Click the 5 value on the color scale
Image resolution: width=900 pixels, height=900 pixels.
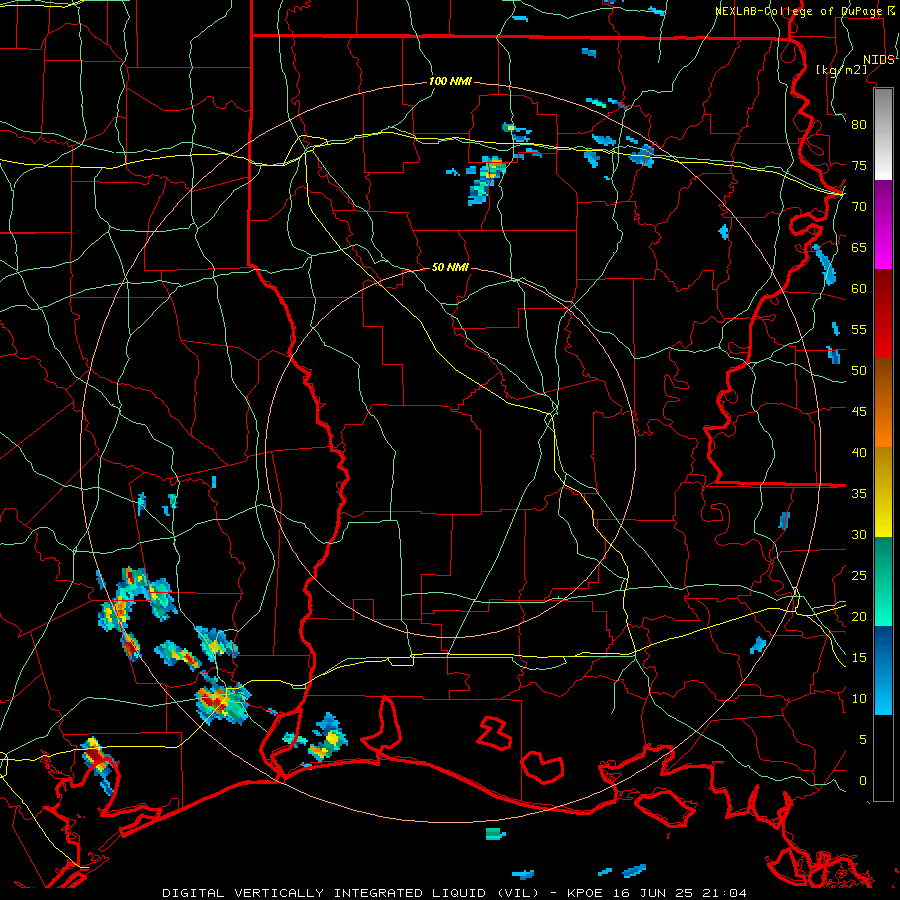click(863, 740)
